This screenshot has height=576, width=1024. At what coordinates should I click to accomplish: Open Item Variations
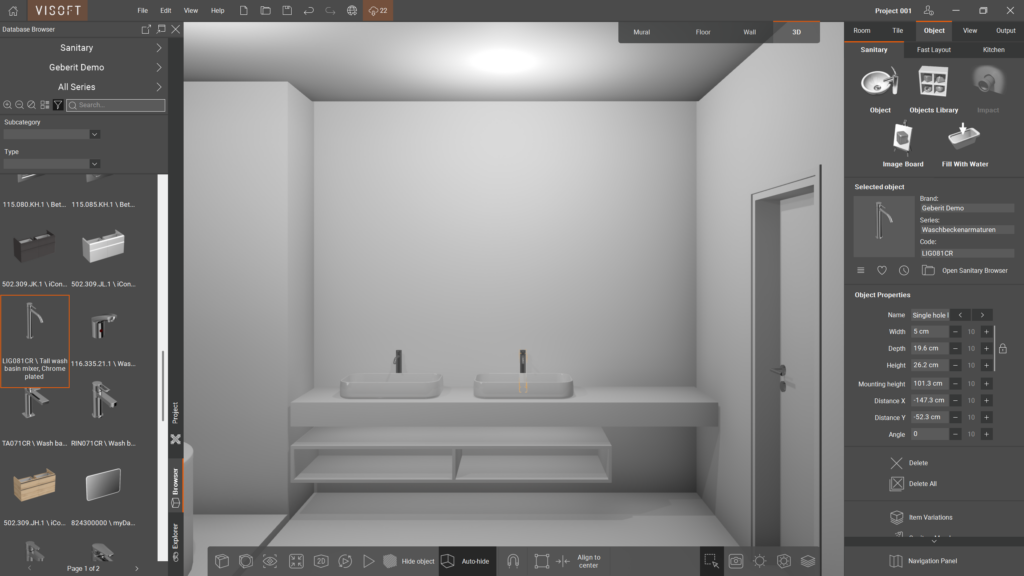coord(921,517)
